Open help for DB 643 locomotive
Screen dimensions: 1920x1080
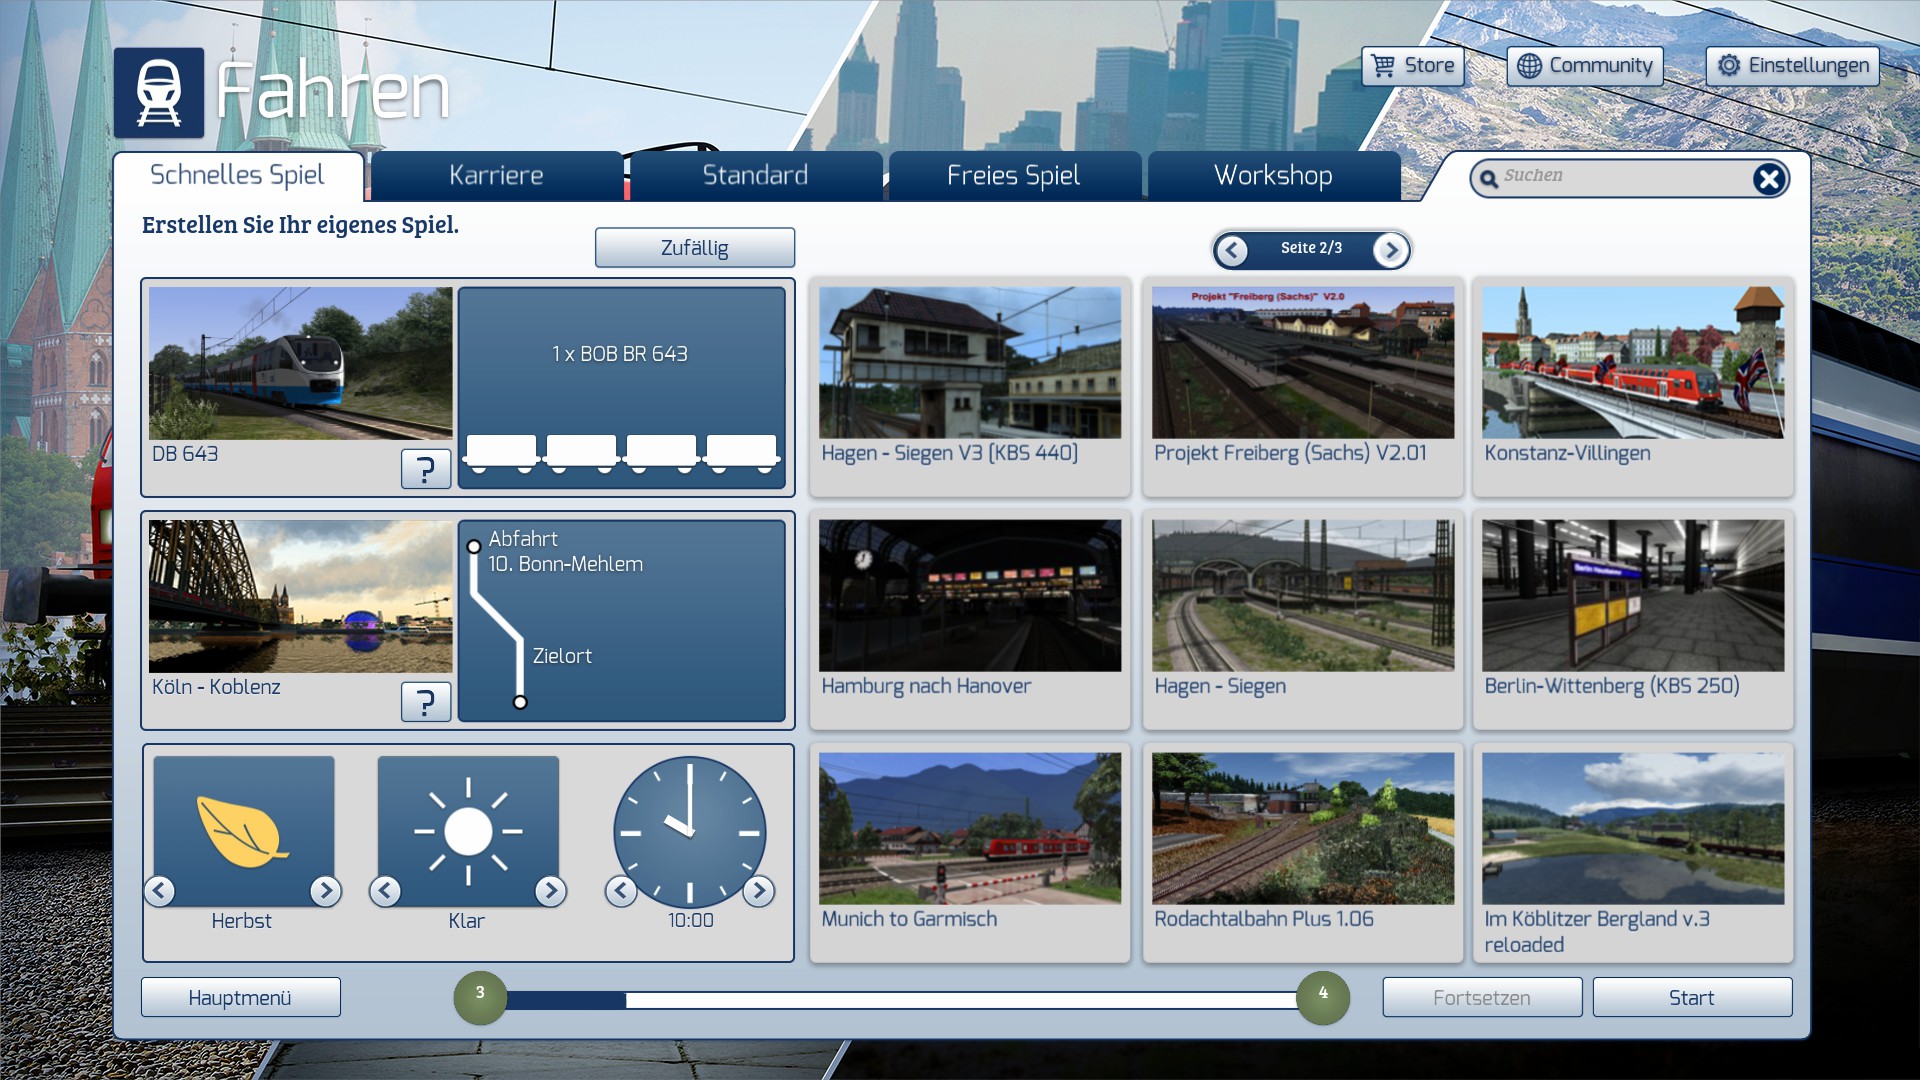click(425, 468)
